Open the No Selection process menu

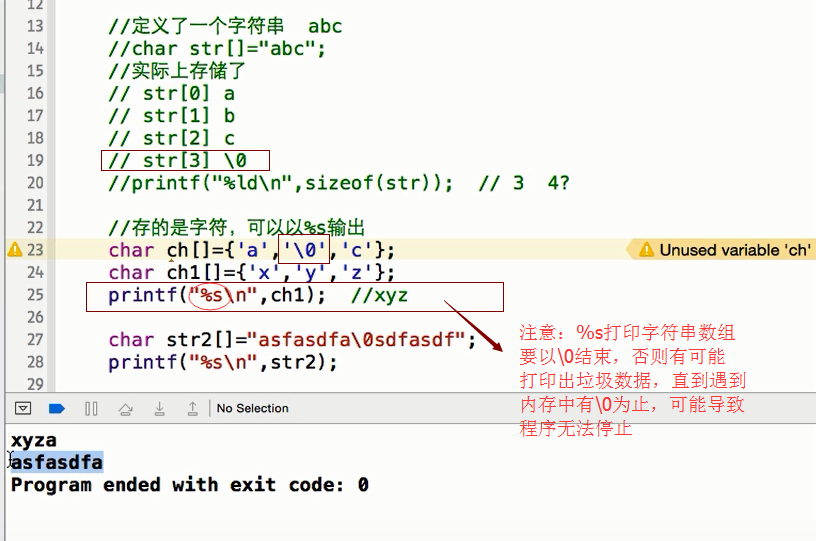pyautogui.click(x=252, y=408)
